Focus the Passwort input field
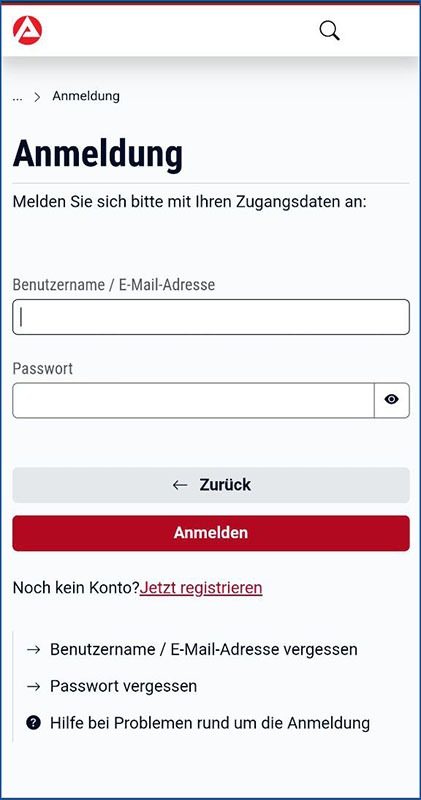Viewport: 421px width, 800px height. click(x=193, y=400)
